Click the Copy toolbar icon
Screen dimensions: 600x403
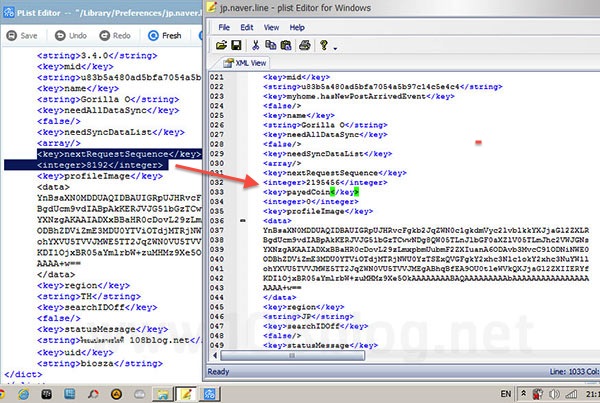pyautogui.click(x=271, y=45)
